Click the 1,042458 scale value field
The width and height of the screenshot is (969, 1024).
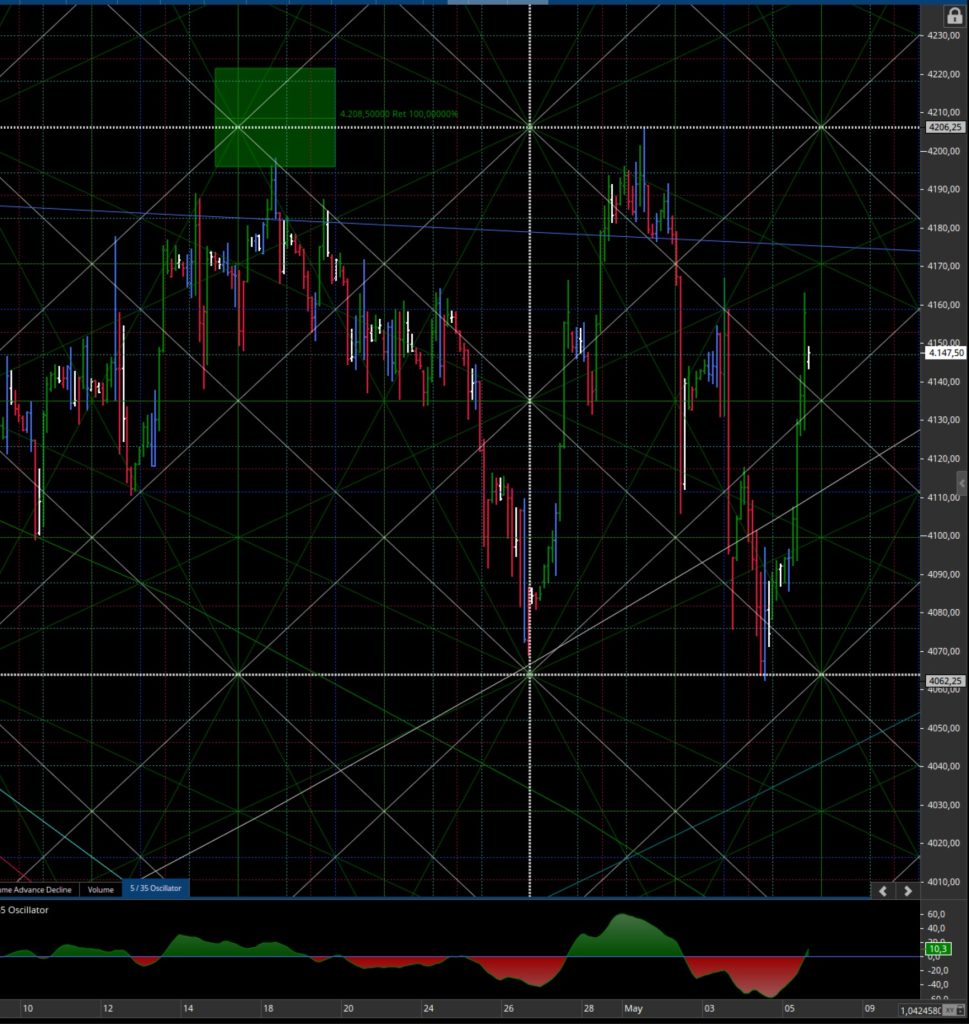point(921,1010)
